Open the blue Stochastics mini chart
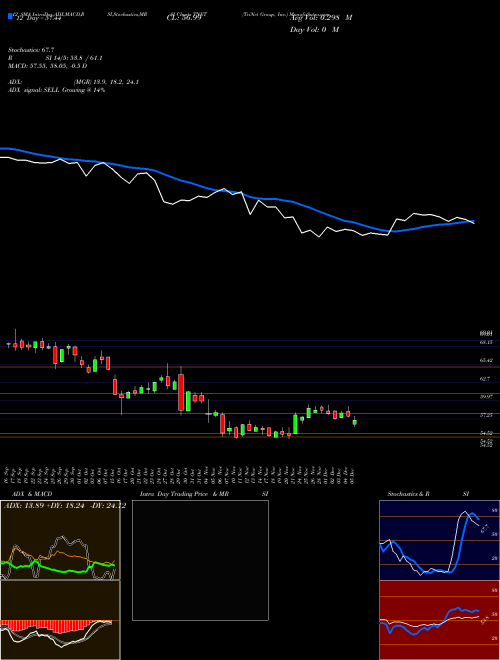The width and height of the screenshot is (500, 660). pyautogui.click(x=439, y=540)
